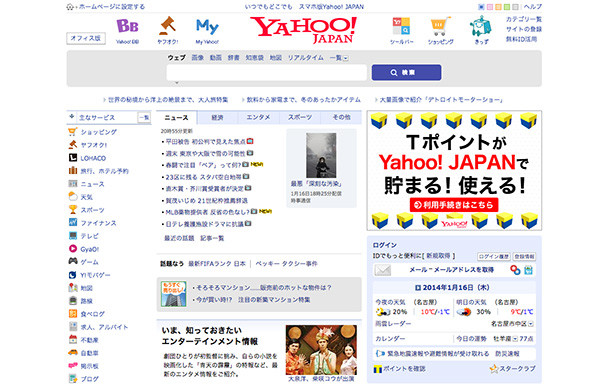Click the LOHACO icon in the sidebar

(x=73, y=157)
